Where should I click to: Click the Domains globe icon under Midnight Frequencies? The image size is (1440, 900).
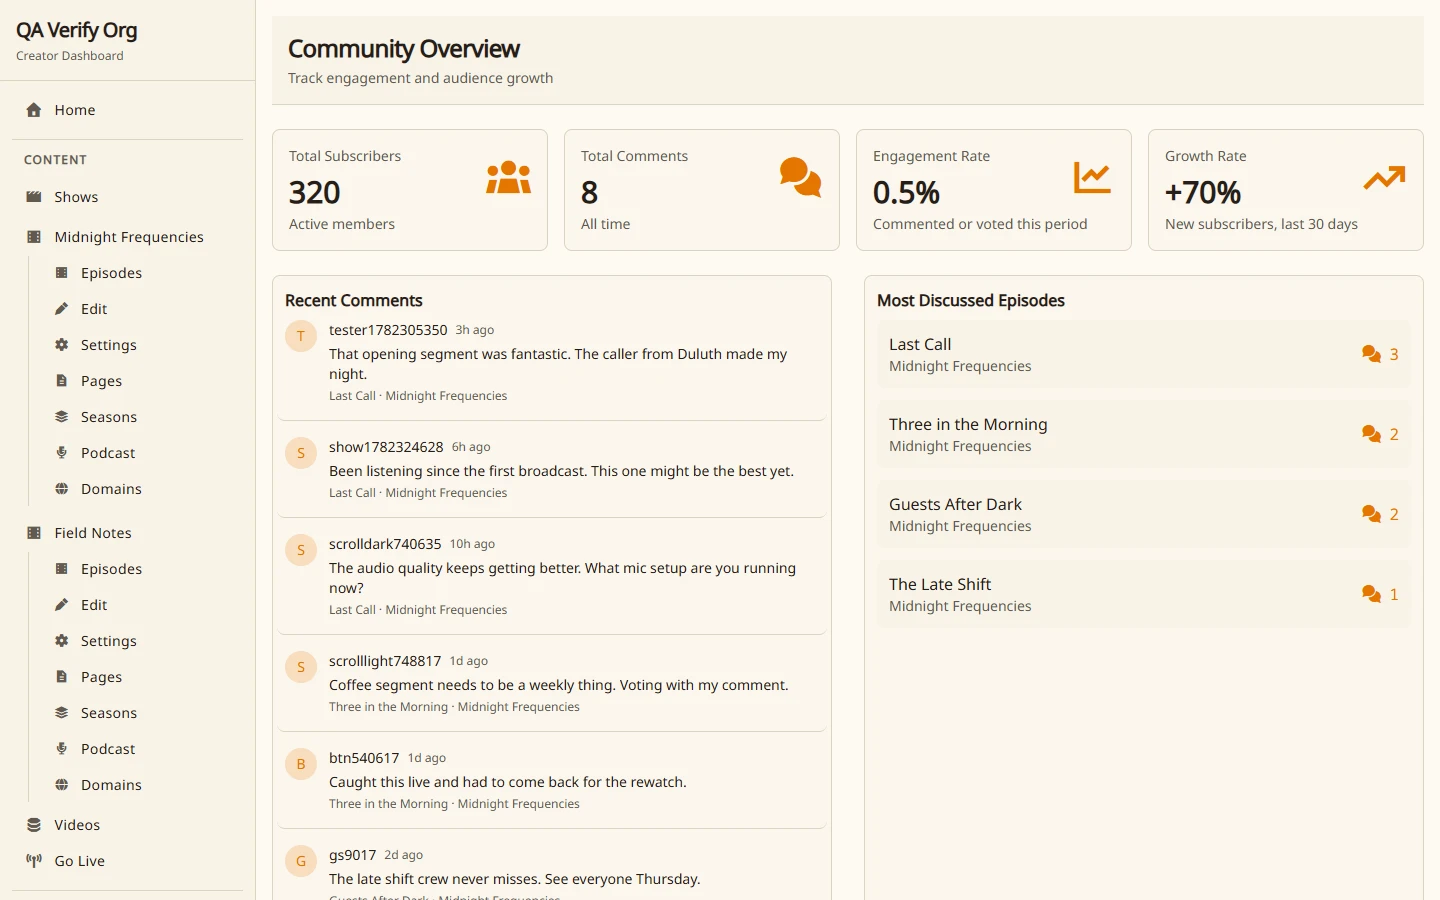pos(61,489)
